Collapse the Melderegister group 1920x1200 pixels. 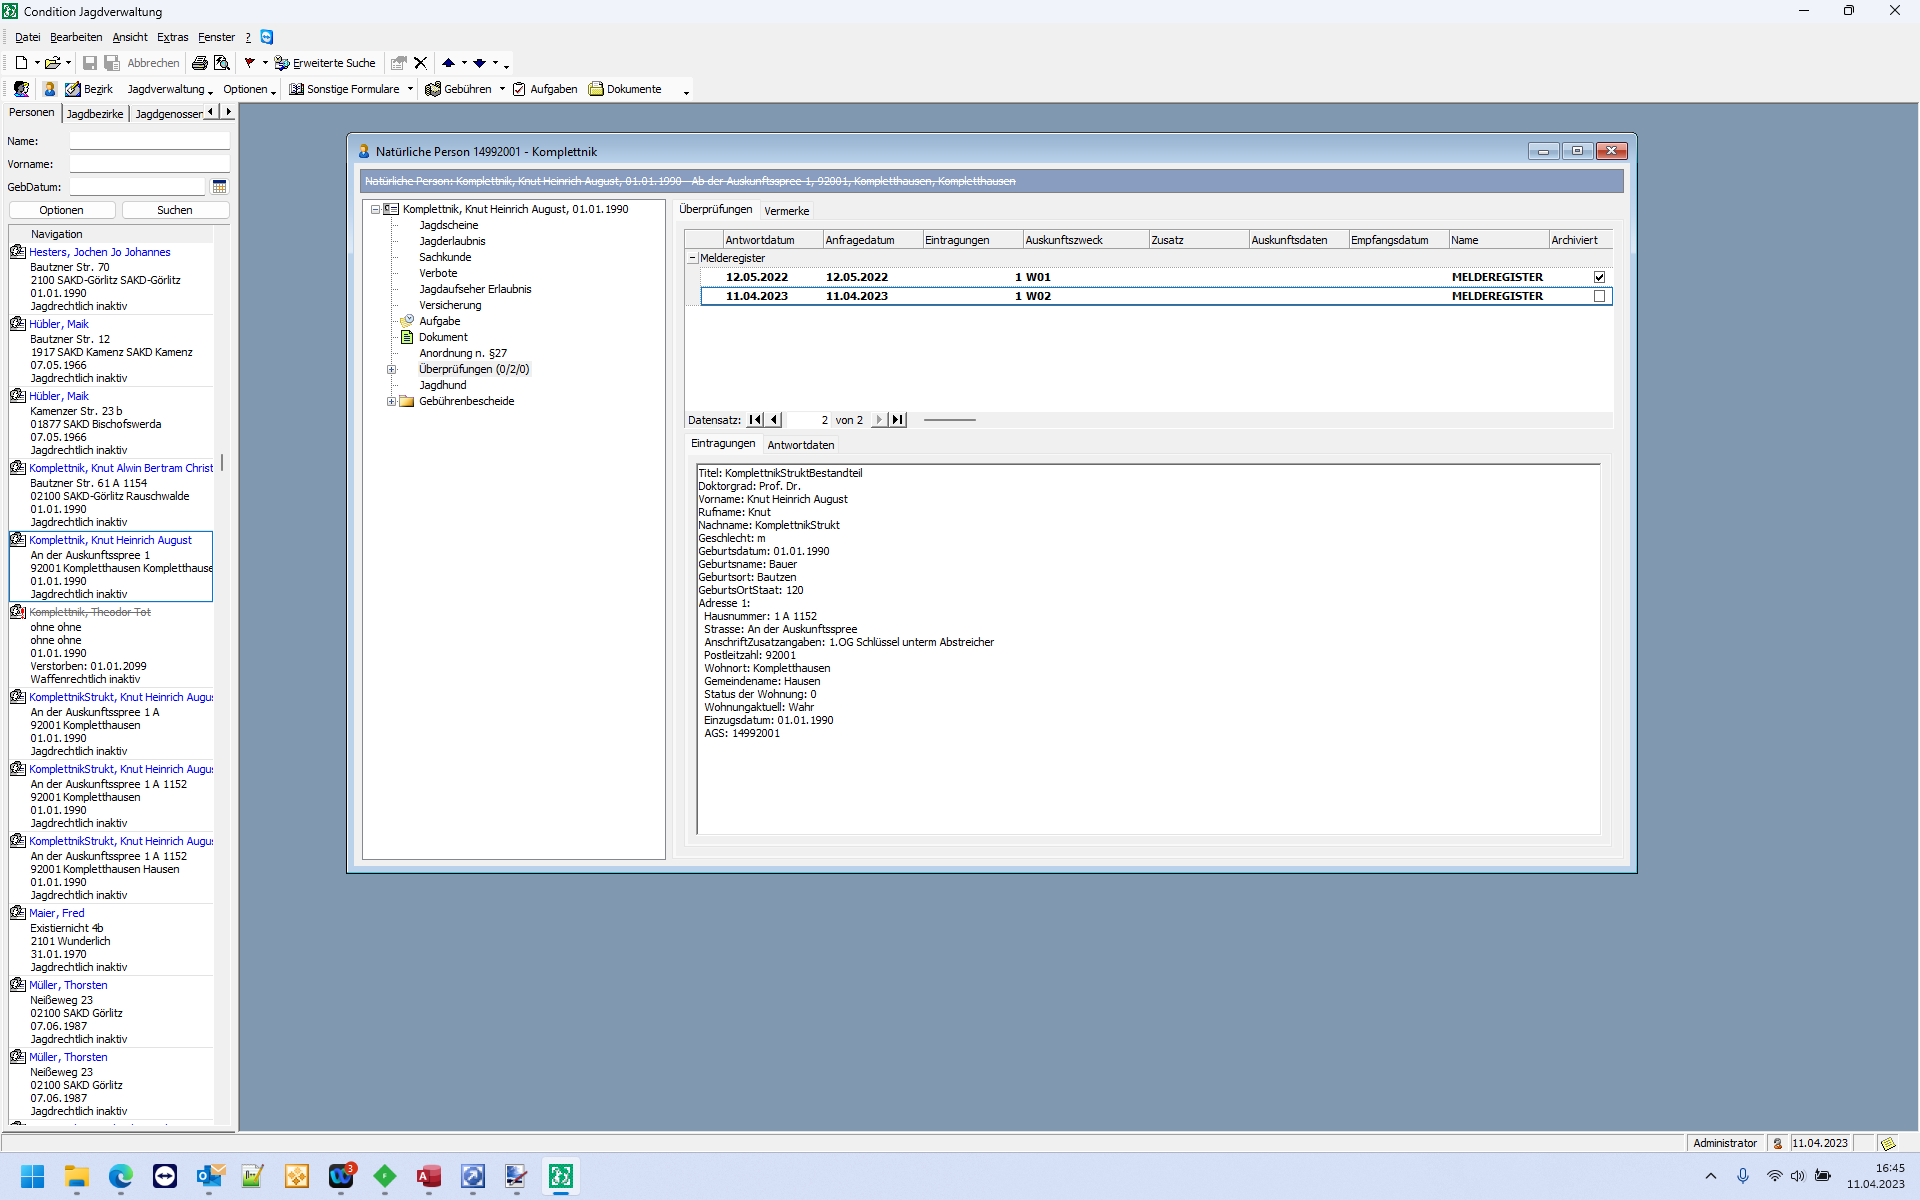point(692,258)
